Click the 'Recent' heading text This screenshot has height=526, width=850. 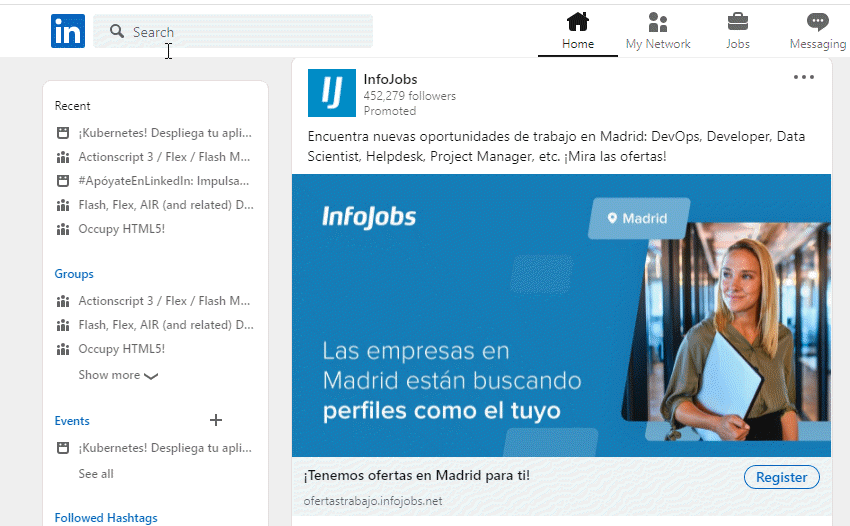pos(72,106)
